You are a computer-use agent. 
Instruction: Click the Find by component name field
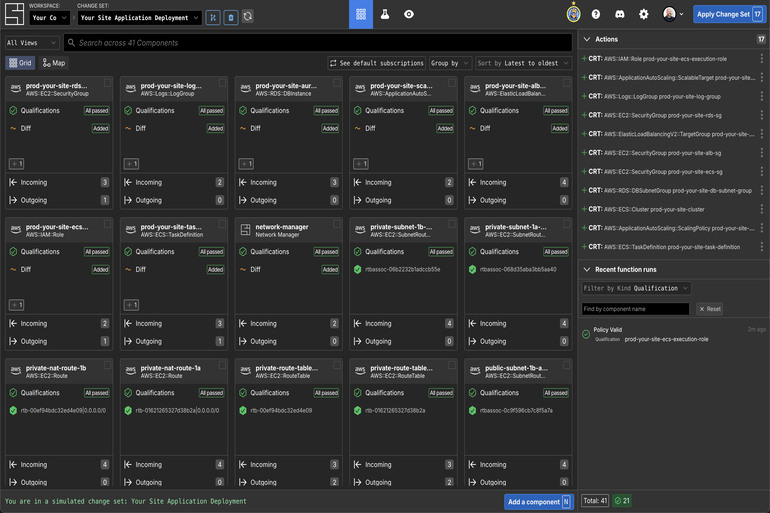click(x=636, y=309)
